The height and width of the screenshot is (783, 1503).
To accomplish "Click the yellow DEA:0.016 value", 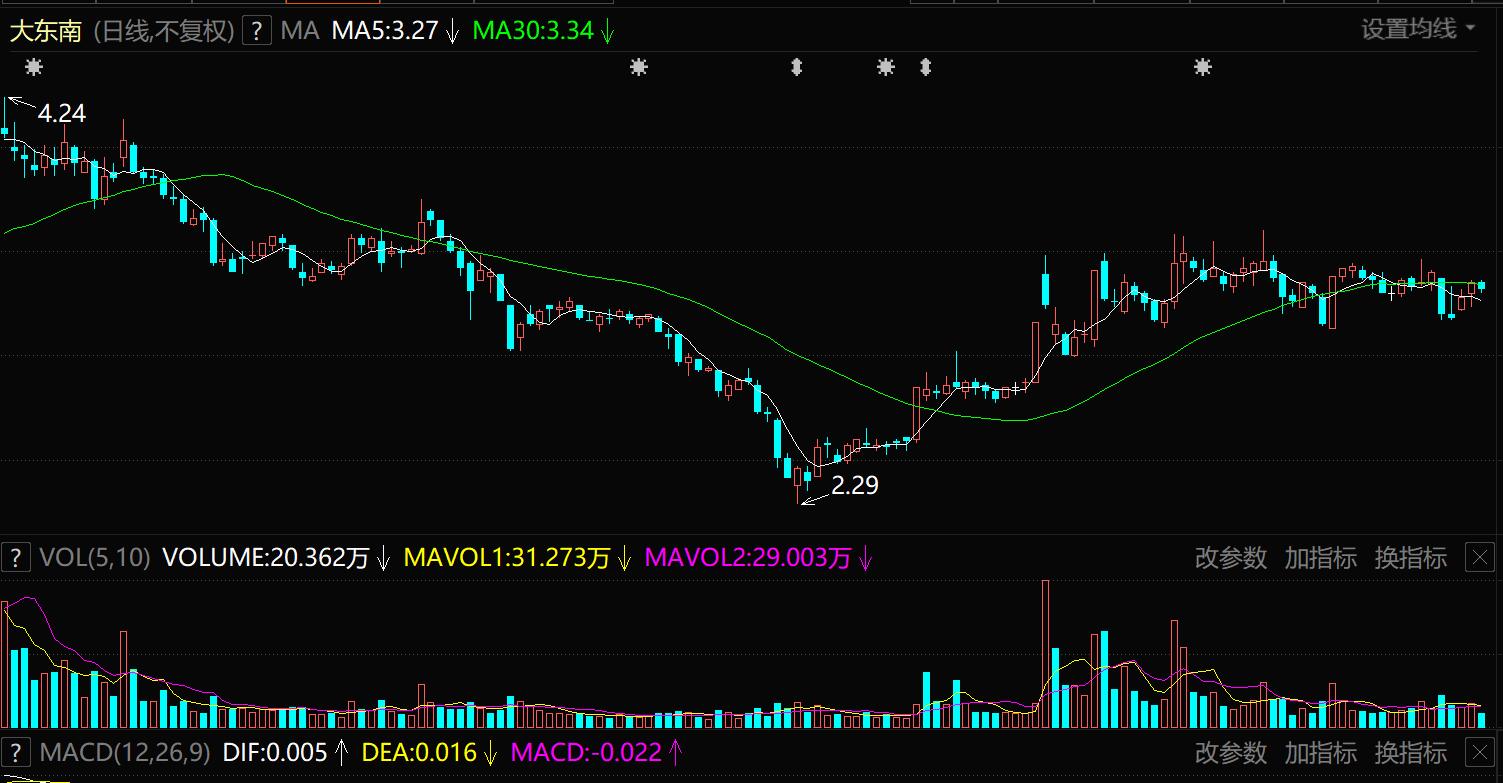I will [x=420, y=752].
